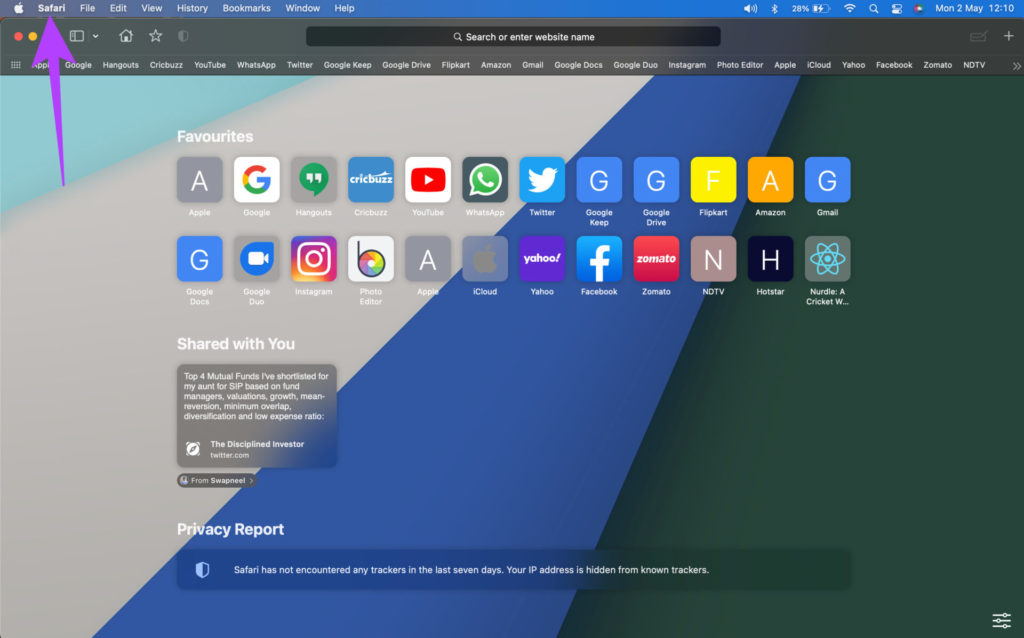Click the volume icon in menu bar
This screenshot has width=1024, height=638.
[750, 8]
